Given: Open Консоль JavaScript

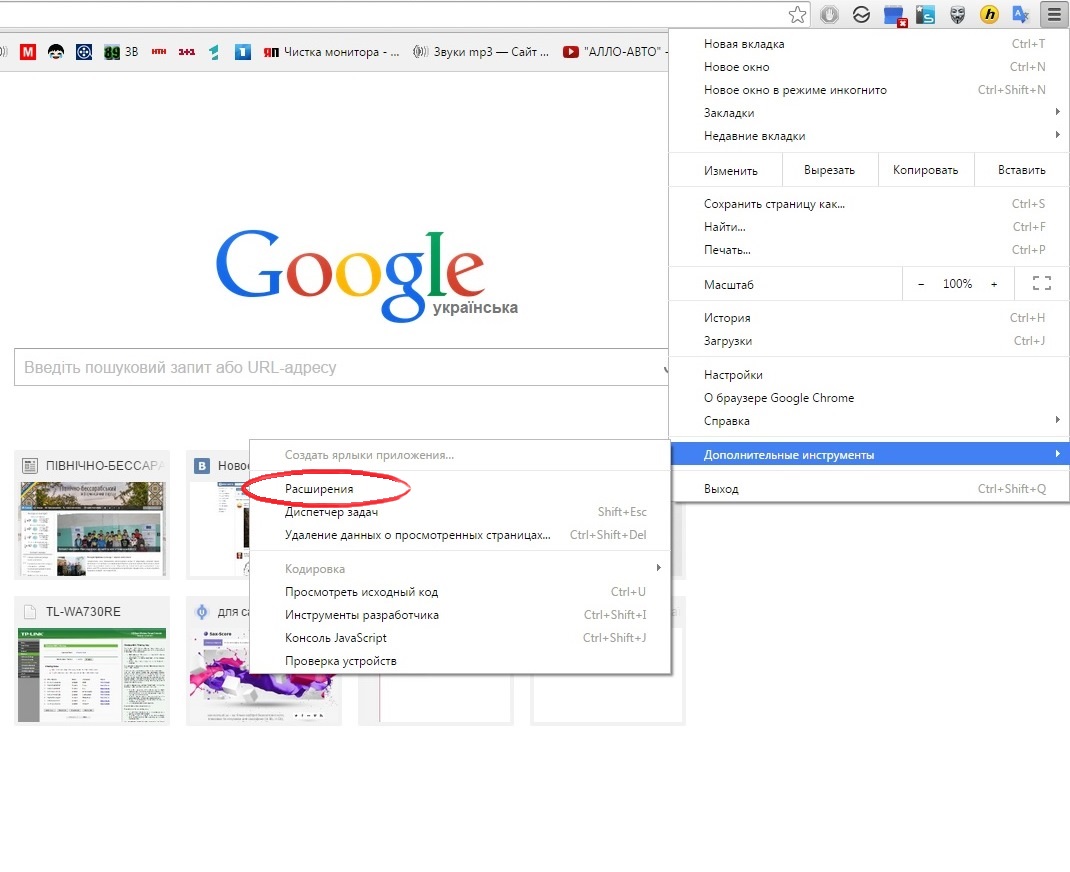Looking at the screenshot, I should [x=460, y=638].
